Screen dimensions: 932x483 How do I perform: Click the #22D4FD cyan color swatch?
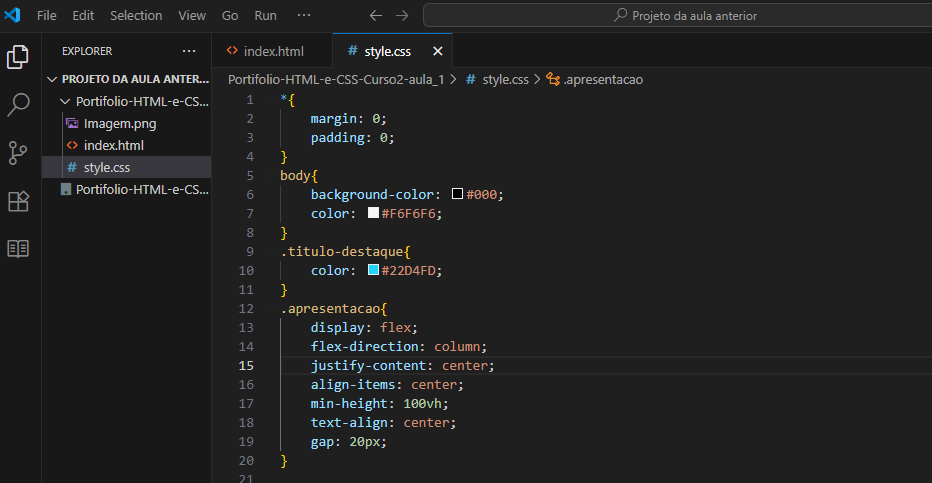(373, 270)
